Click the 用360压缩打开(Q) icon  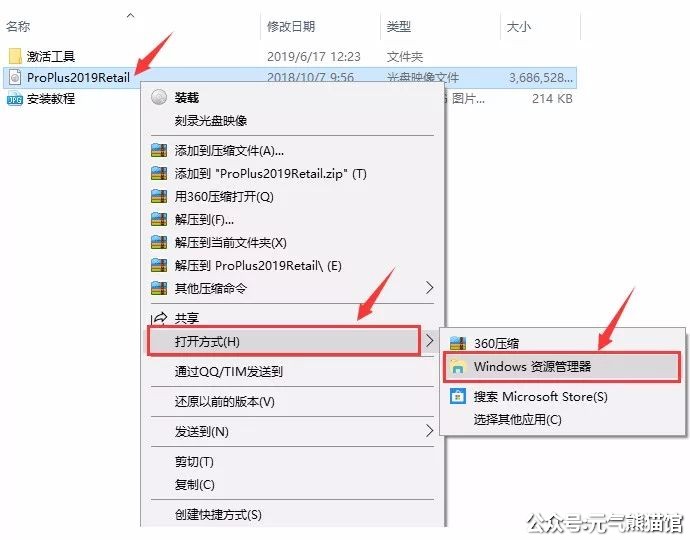(158, 197)
